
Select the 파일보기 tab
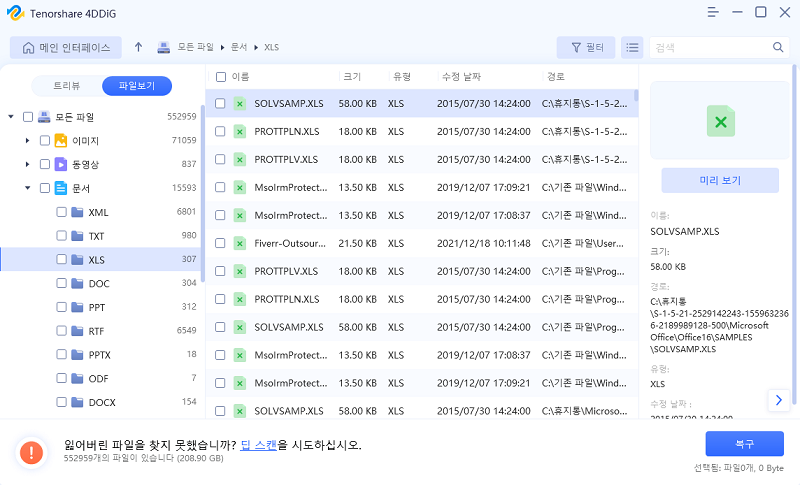point(136,86)
